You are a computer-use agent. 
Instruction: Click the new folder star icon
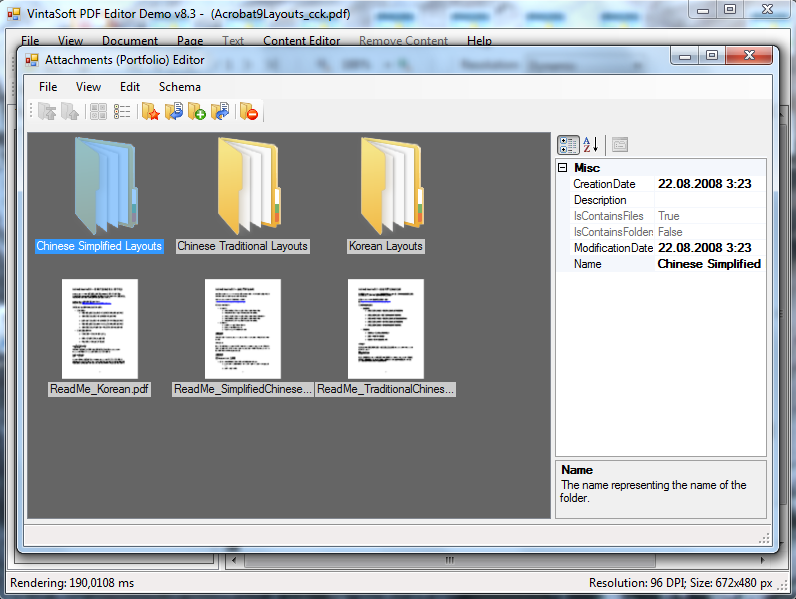pyautogui.click(x=151, y=111)
